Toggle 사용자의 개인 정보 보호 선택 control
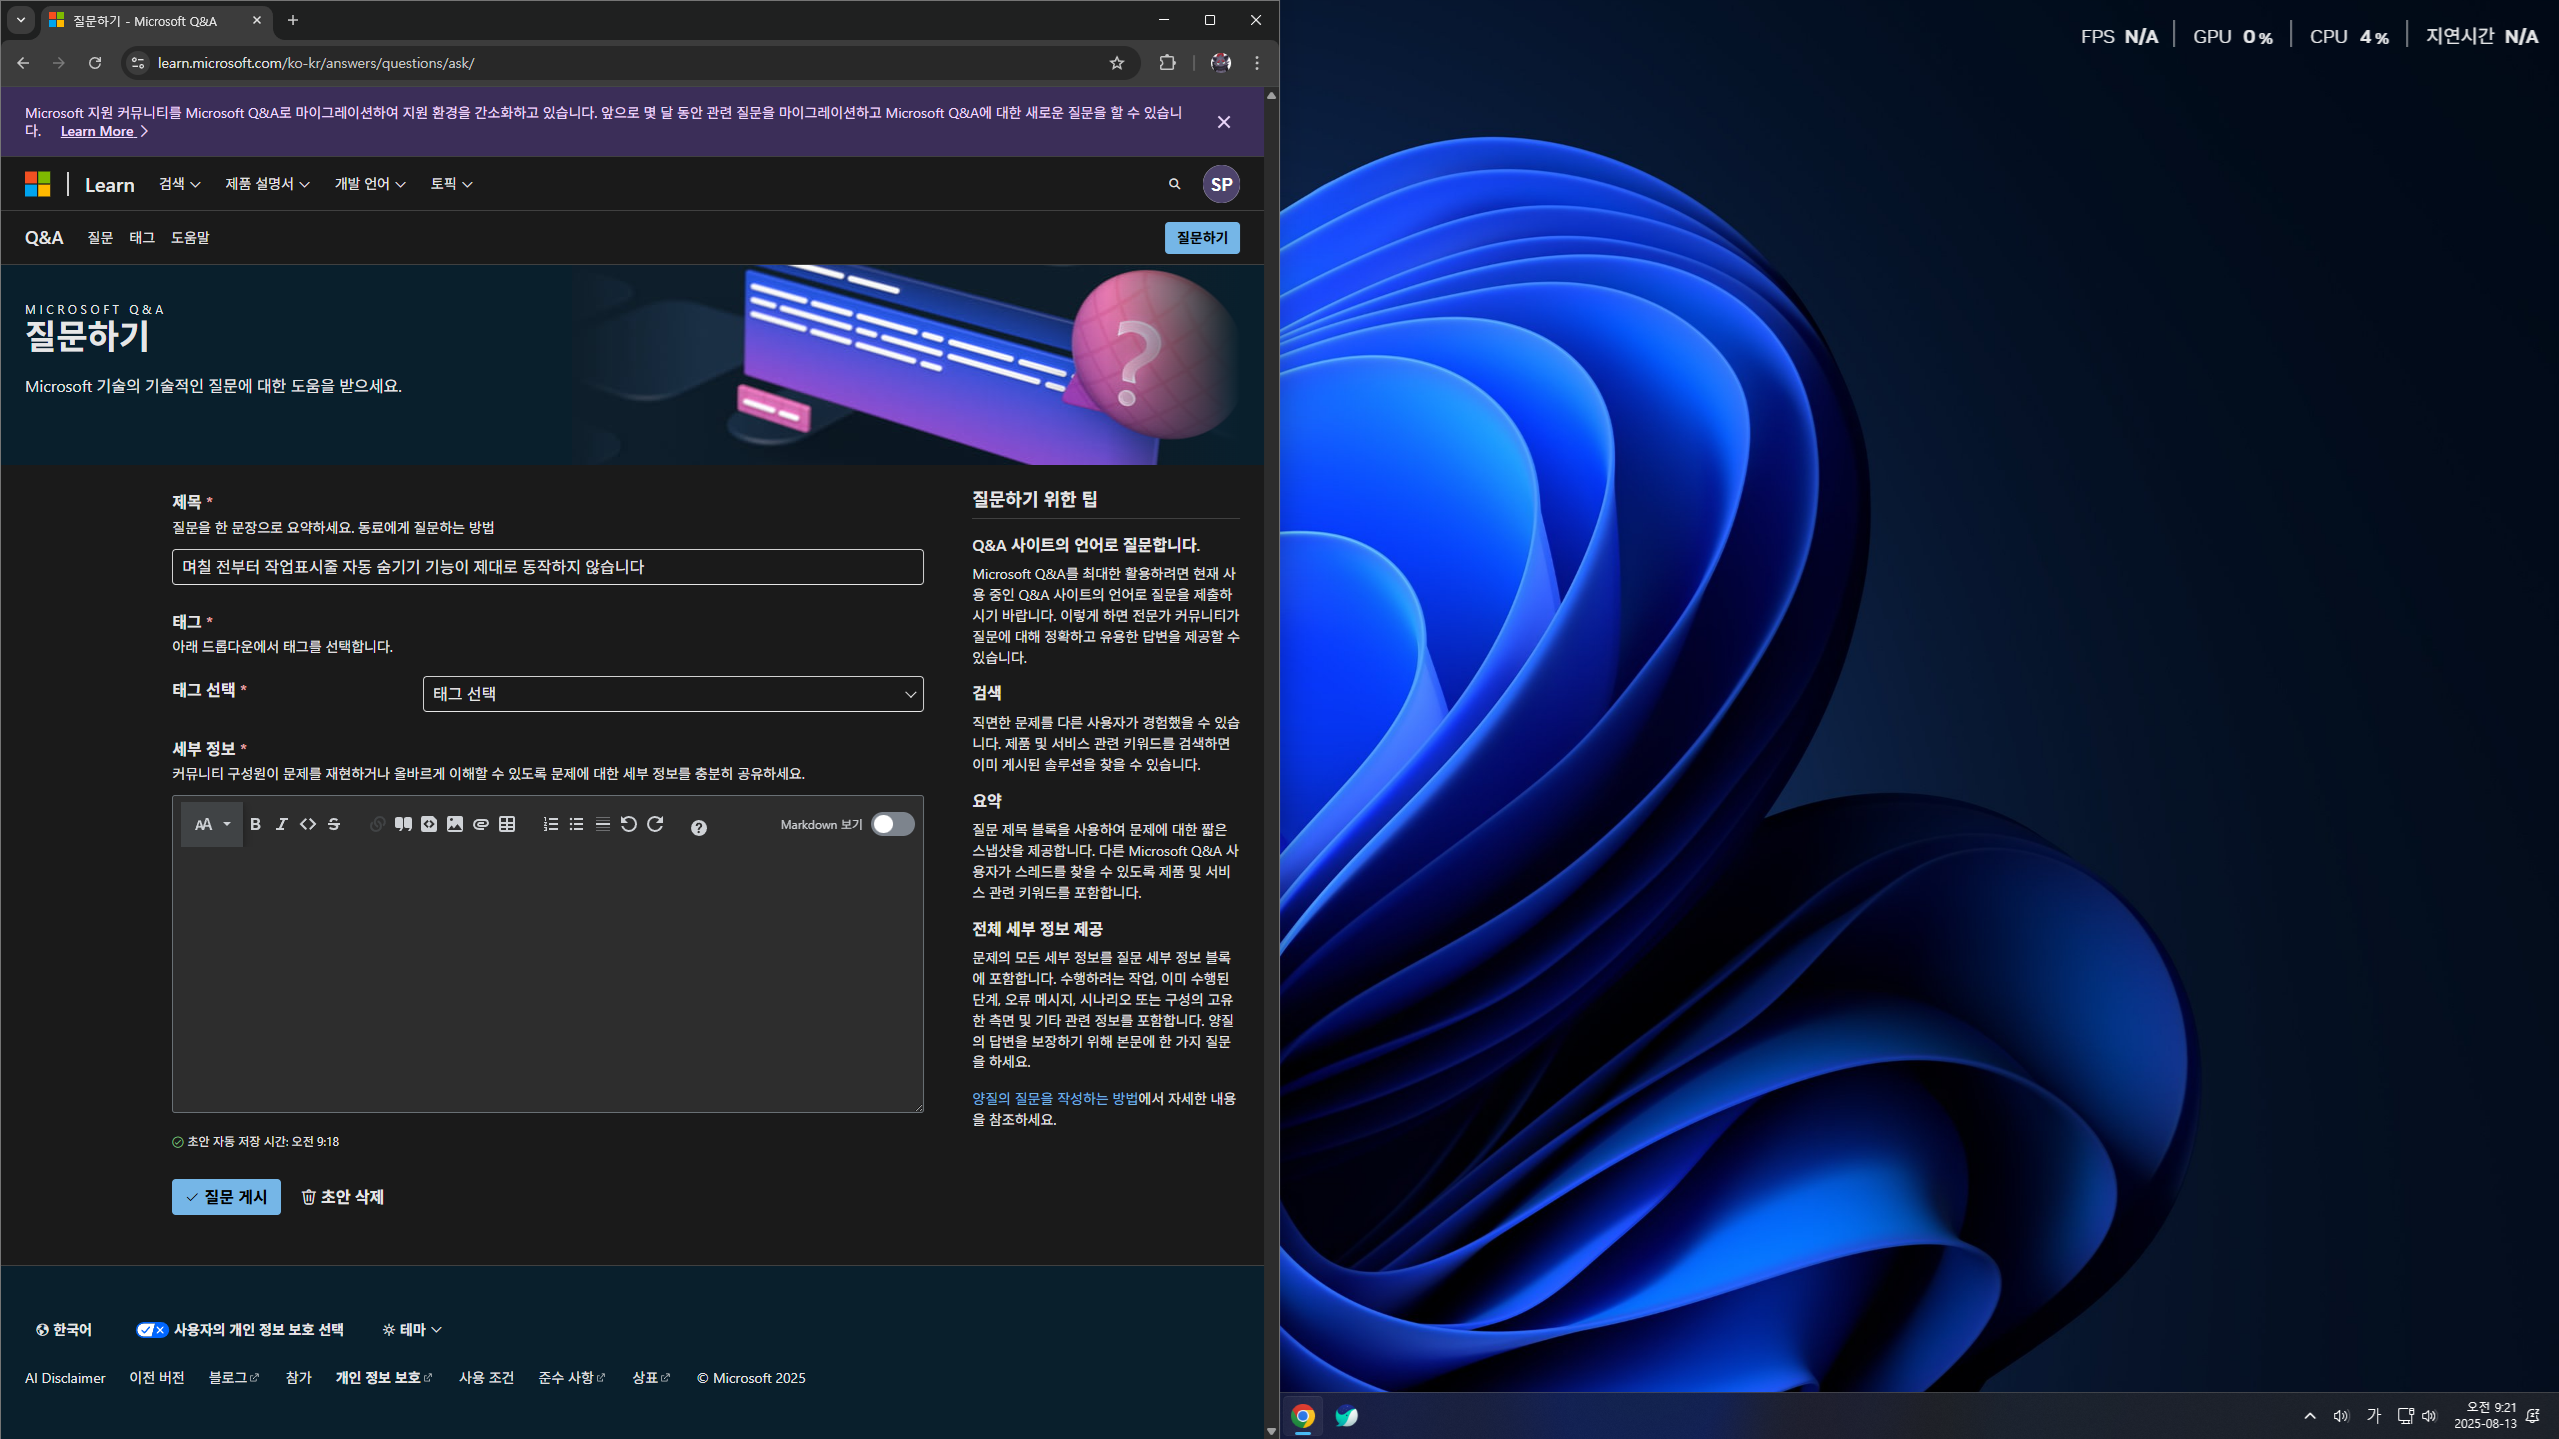2559x1439 pixels. click(240, 1329)
